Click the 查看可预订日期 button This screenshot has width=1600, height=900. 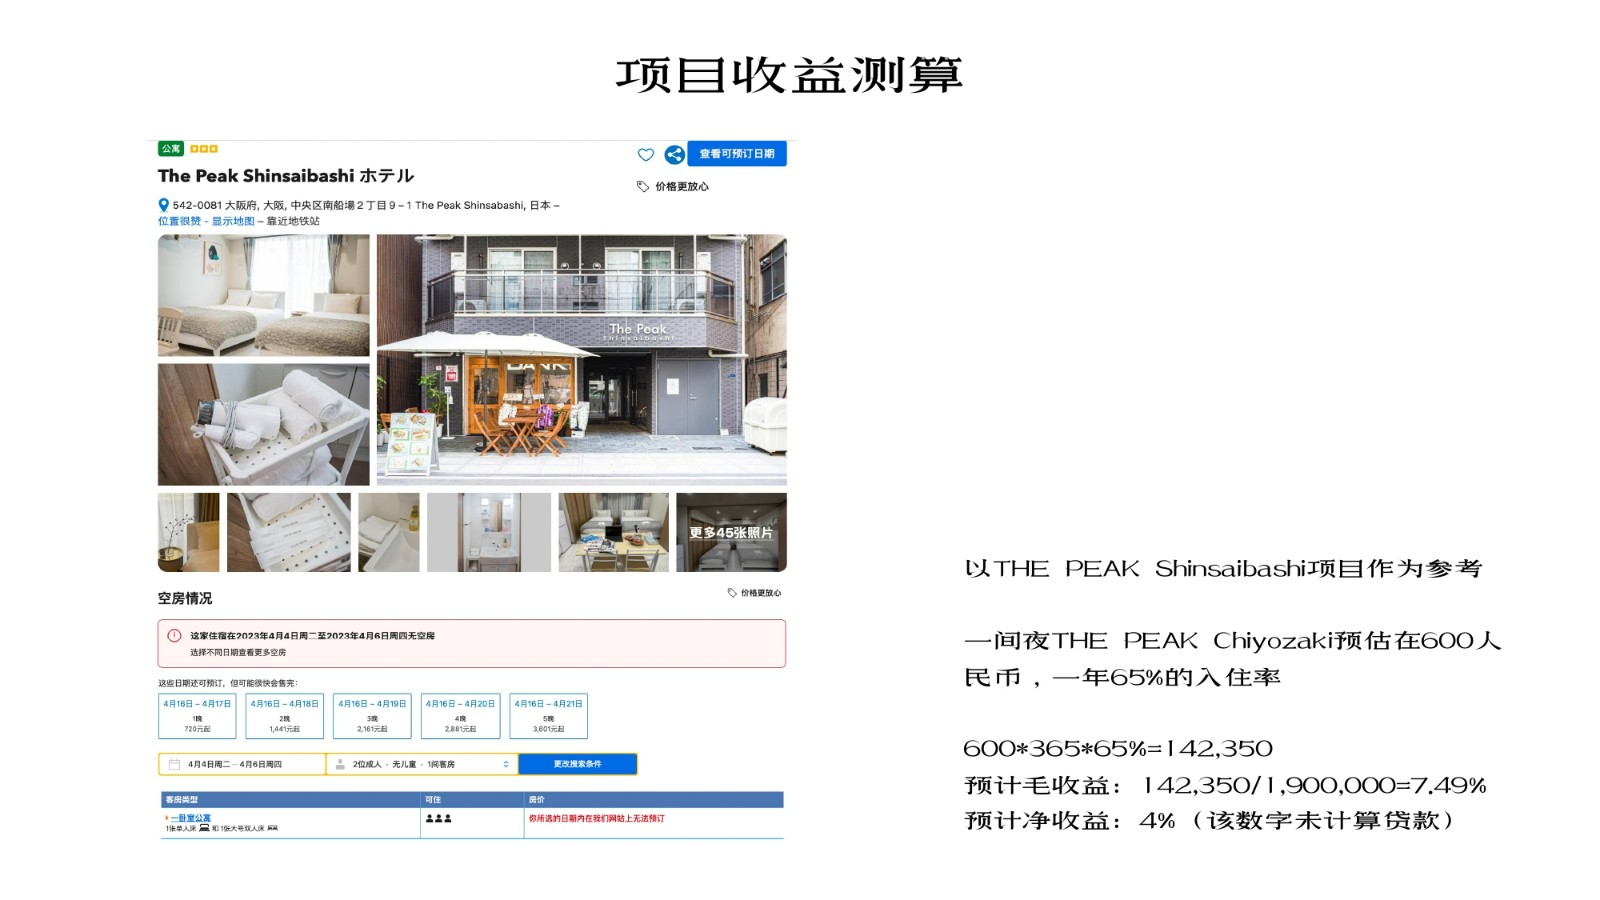coord(737,153)
